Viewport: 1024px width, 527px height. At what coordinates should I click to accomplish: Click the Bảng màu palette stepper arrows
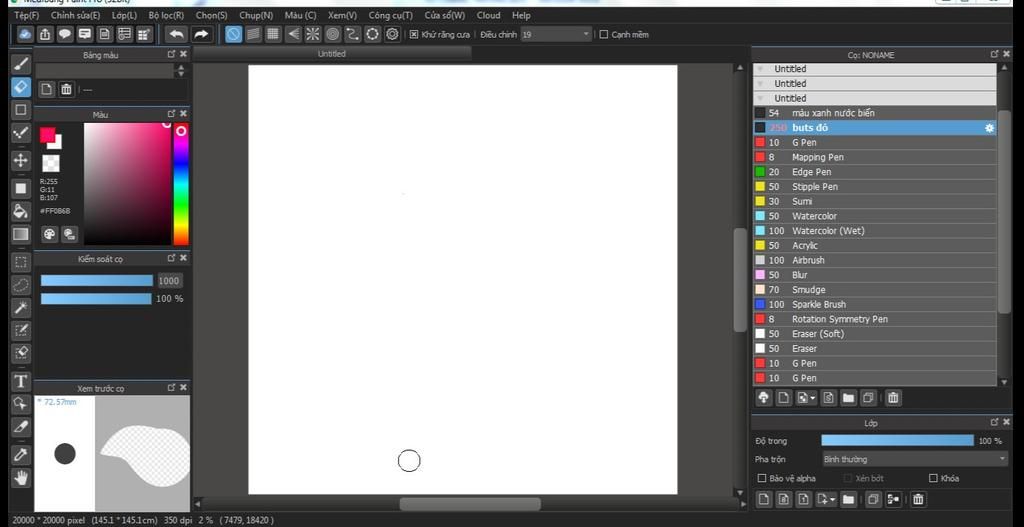[181, 71]
